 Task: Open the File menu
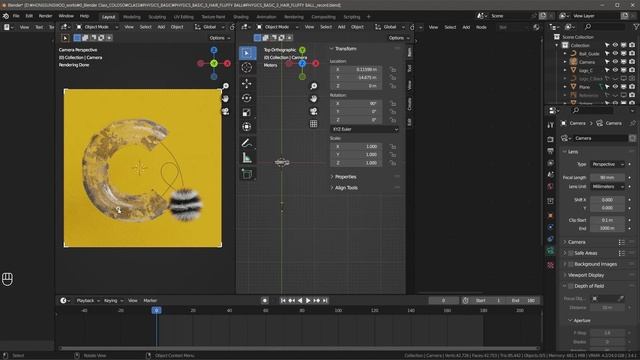pos(16,16)
